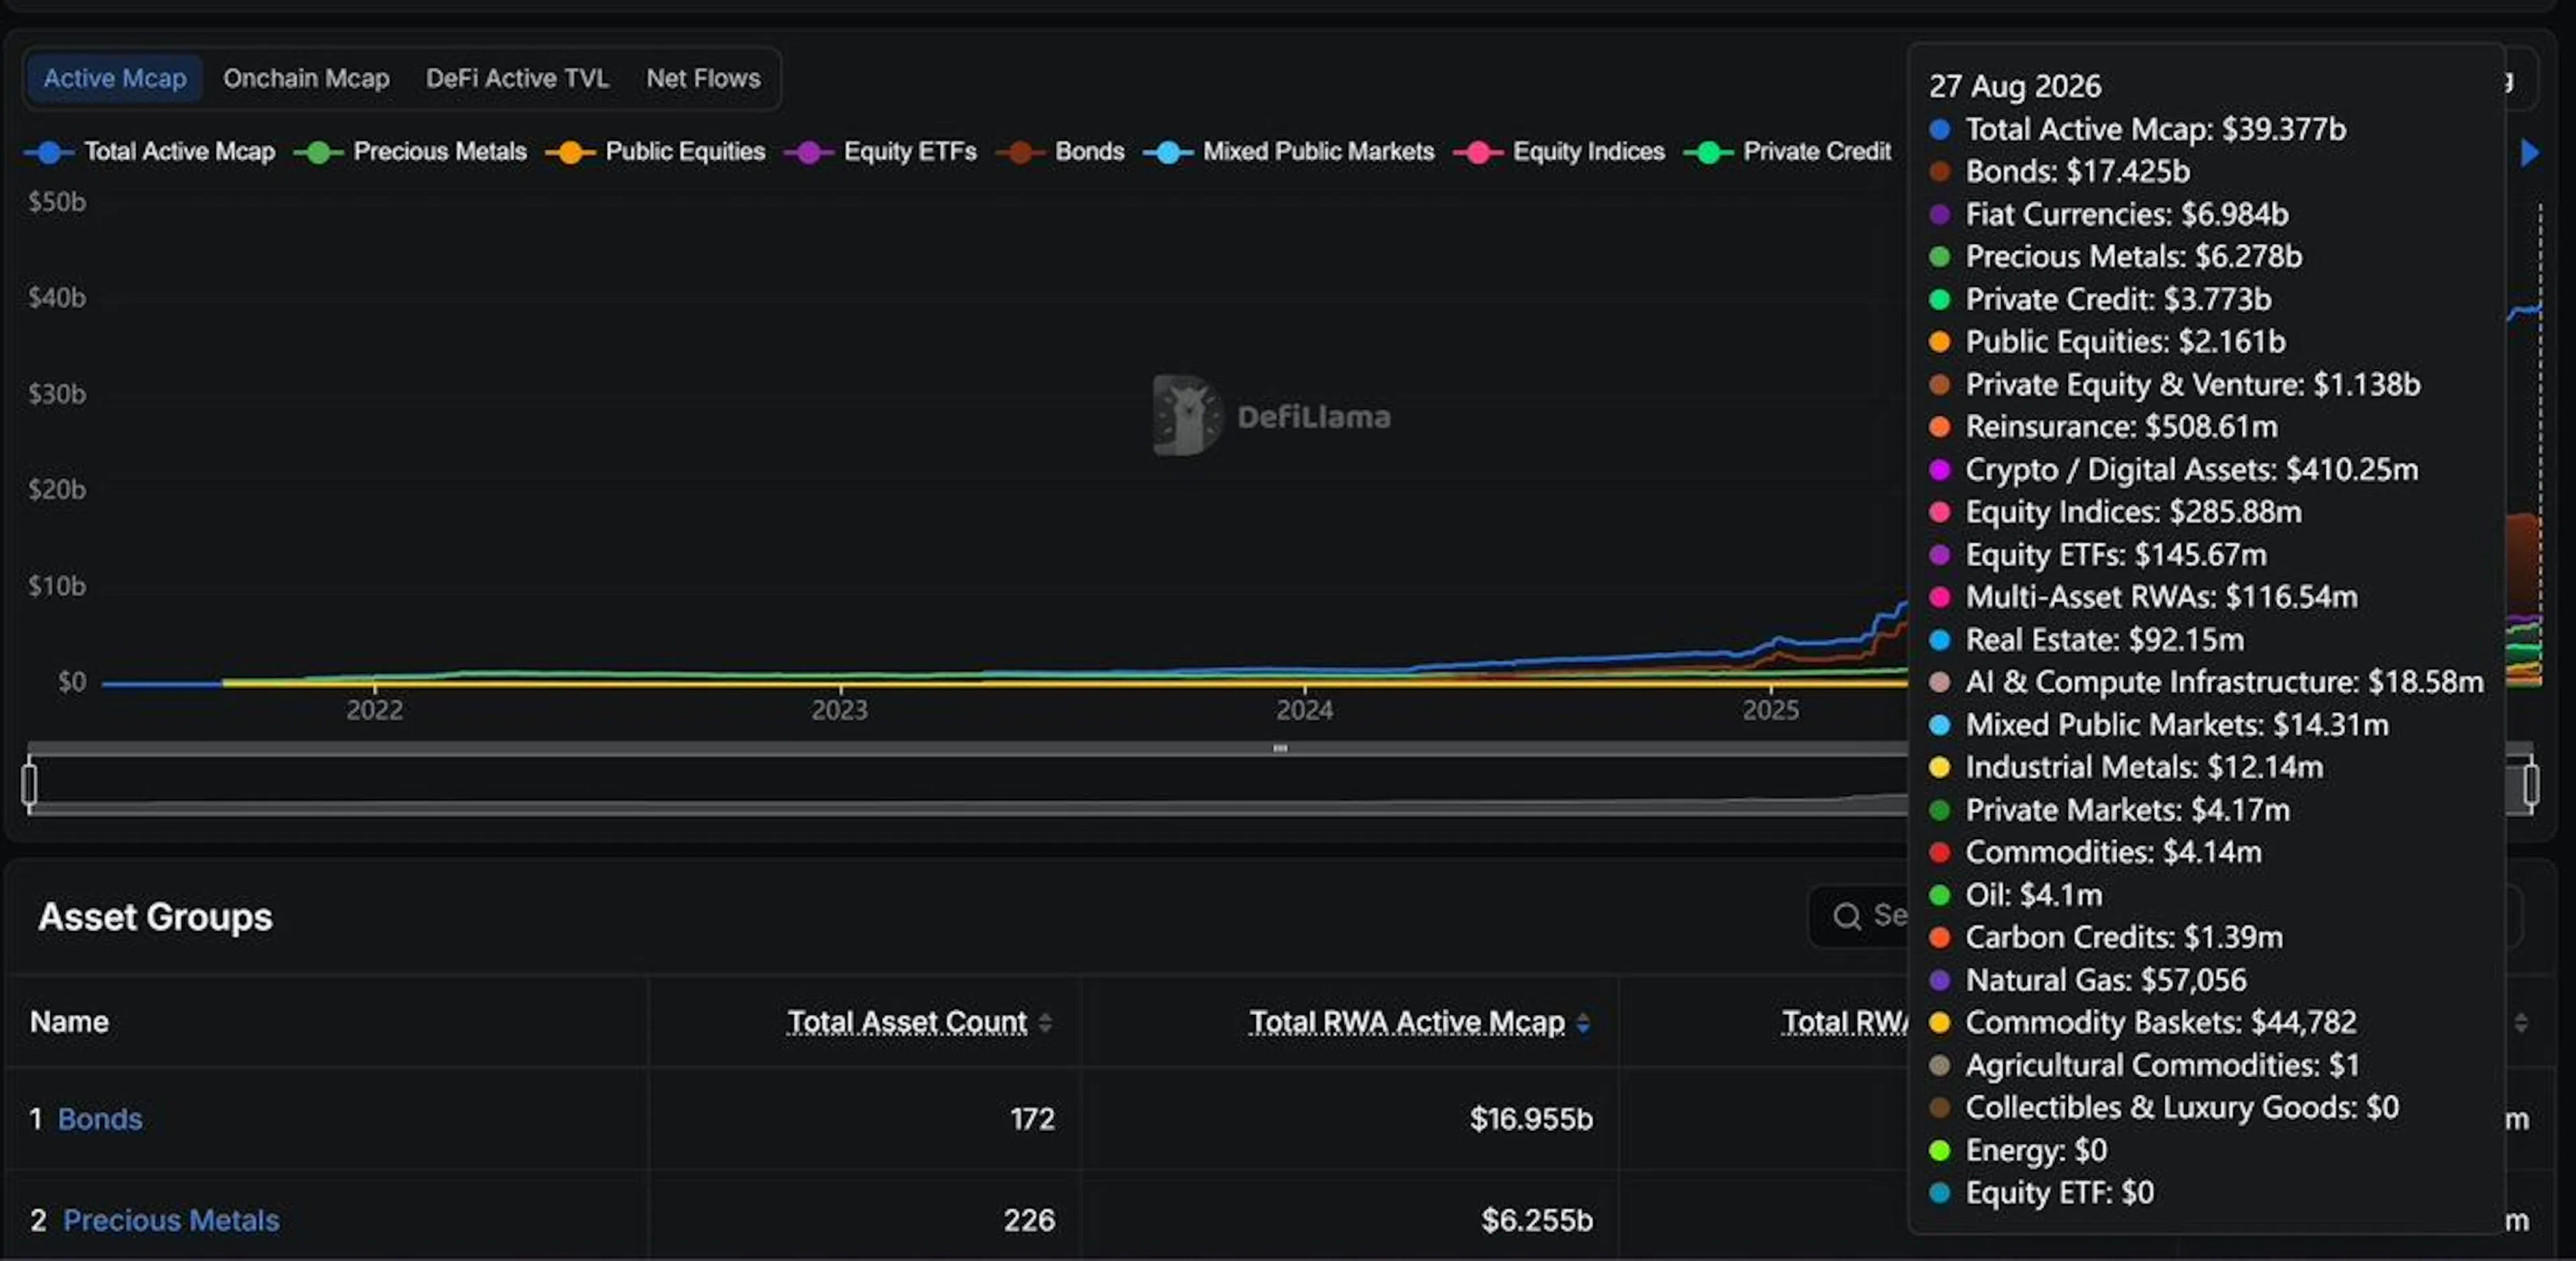This screenshot has width=2576, height=1261.
Task: Click the rightmost column sort arrows
Action: 2521,1023
